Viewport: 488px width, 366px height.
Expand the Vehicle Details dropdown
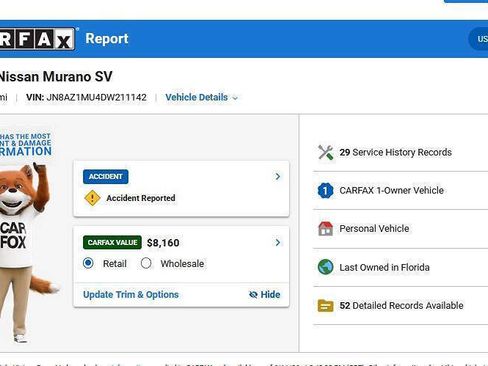point(202,97)
